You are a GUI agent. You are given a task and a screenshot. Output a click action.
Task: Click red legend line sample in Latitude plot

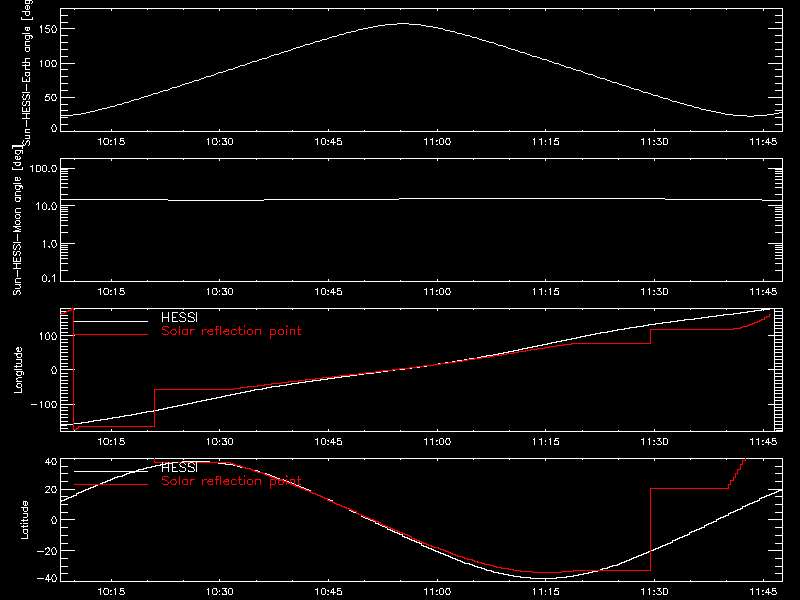pyautogui.click(x=111, y=484)
